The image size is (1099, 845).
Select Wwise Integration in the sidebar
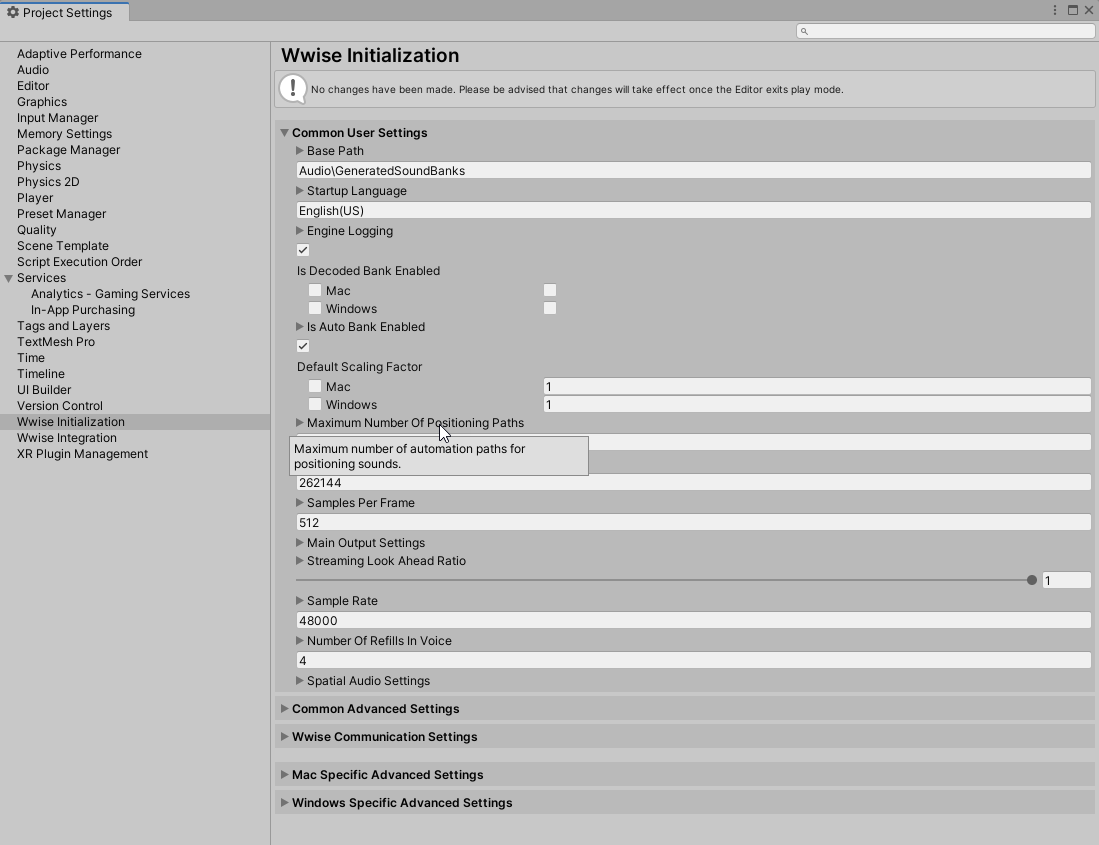67,438
